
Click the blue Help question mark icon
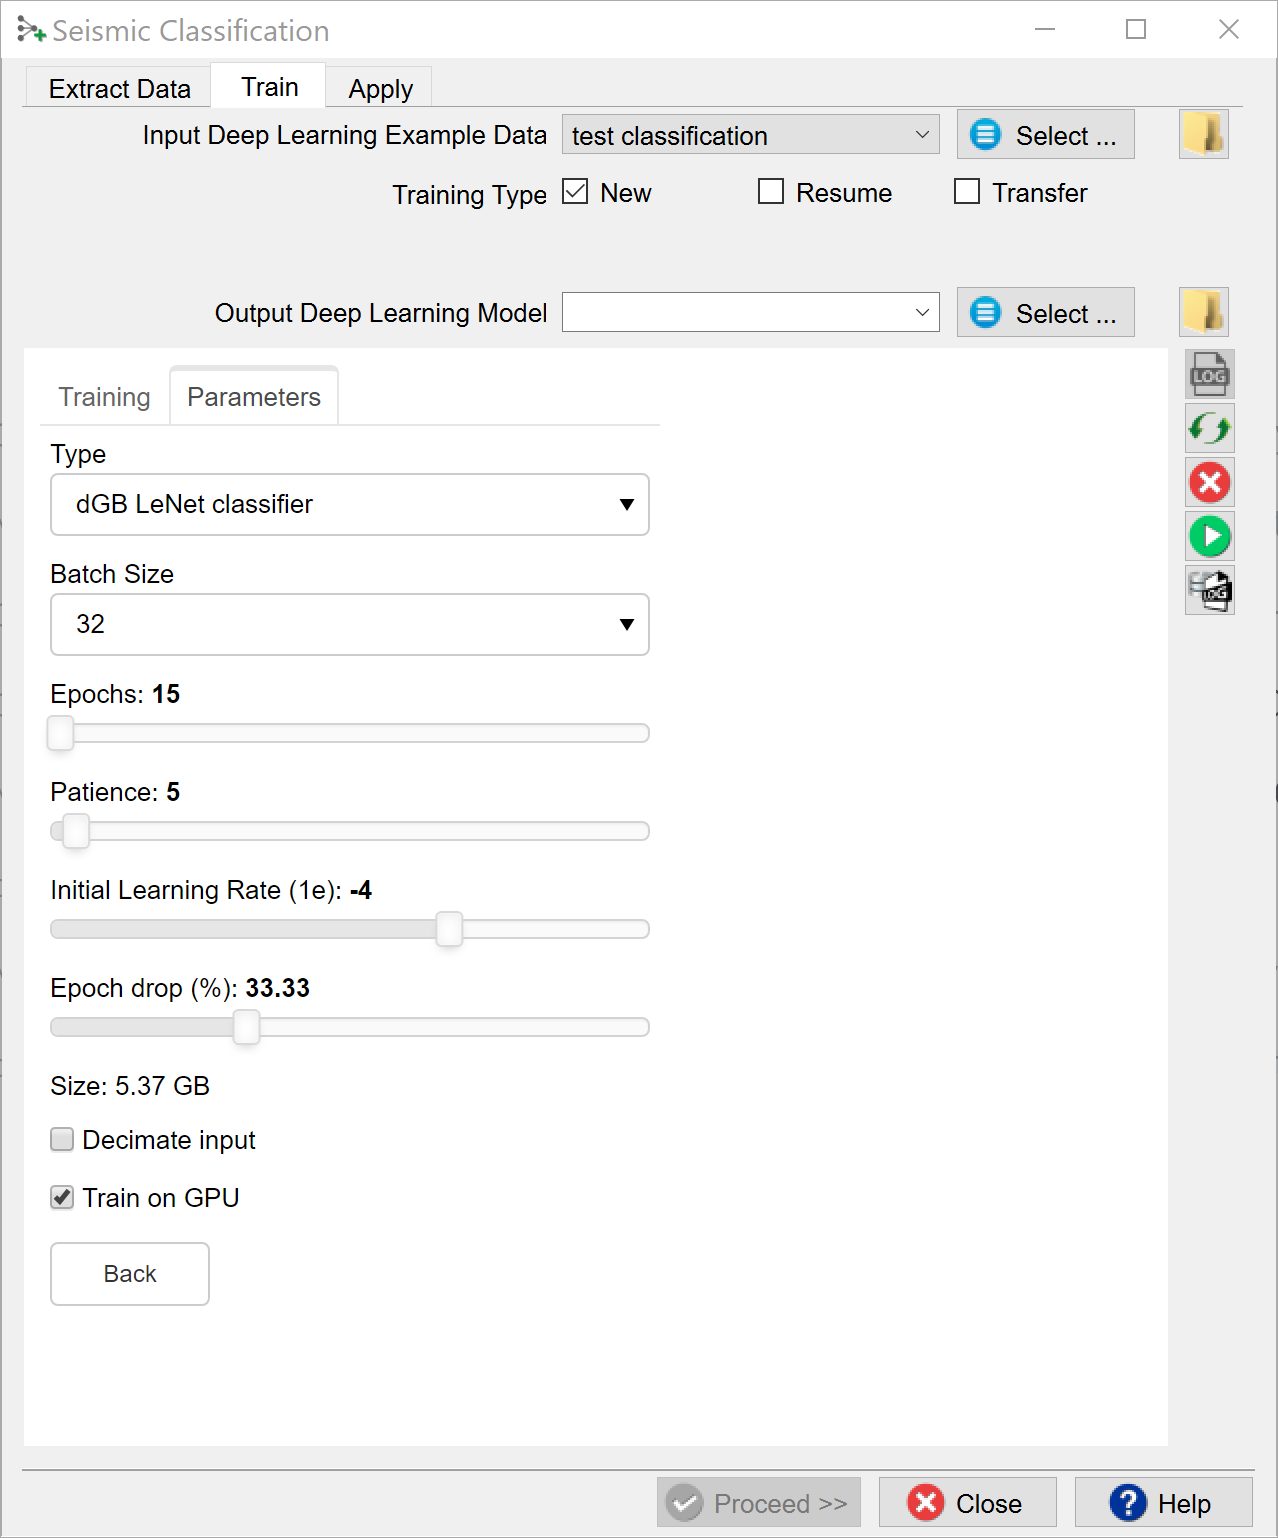pos(1127,1503)
